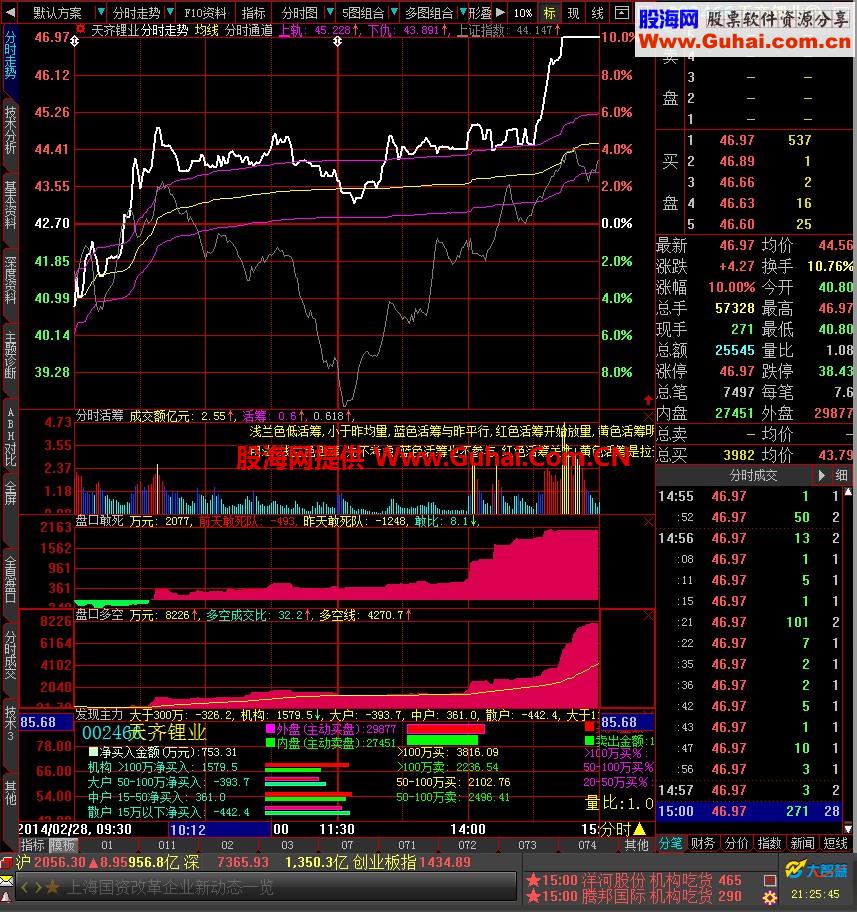Click the next news arrow in ticker bar

pos(38,888)
